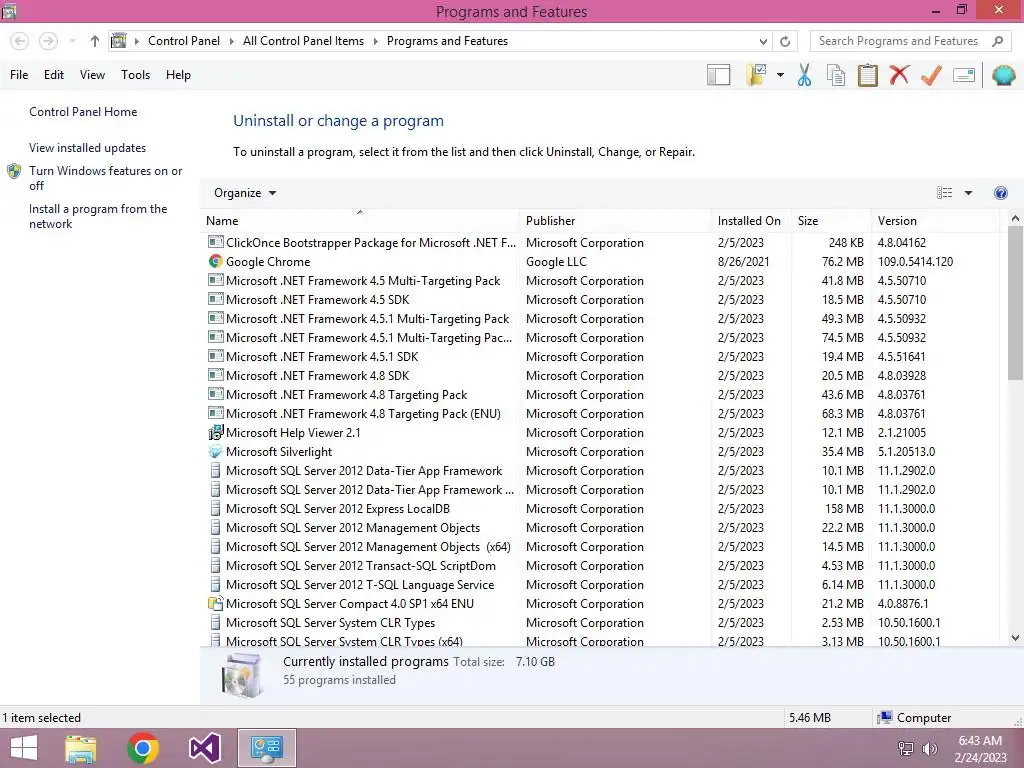
Task: Go up one level with Up arrow
Action: click(x=95, y=41)
